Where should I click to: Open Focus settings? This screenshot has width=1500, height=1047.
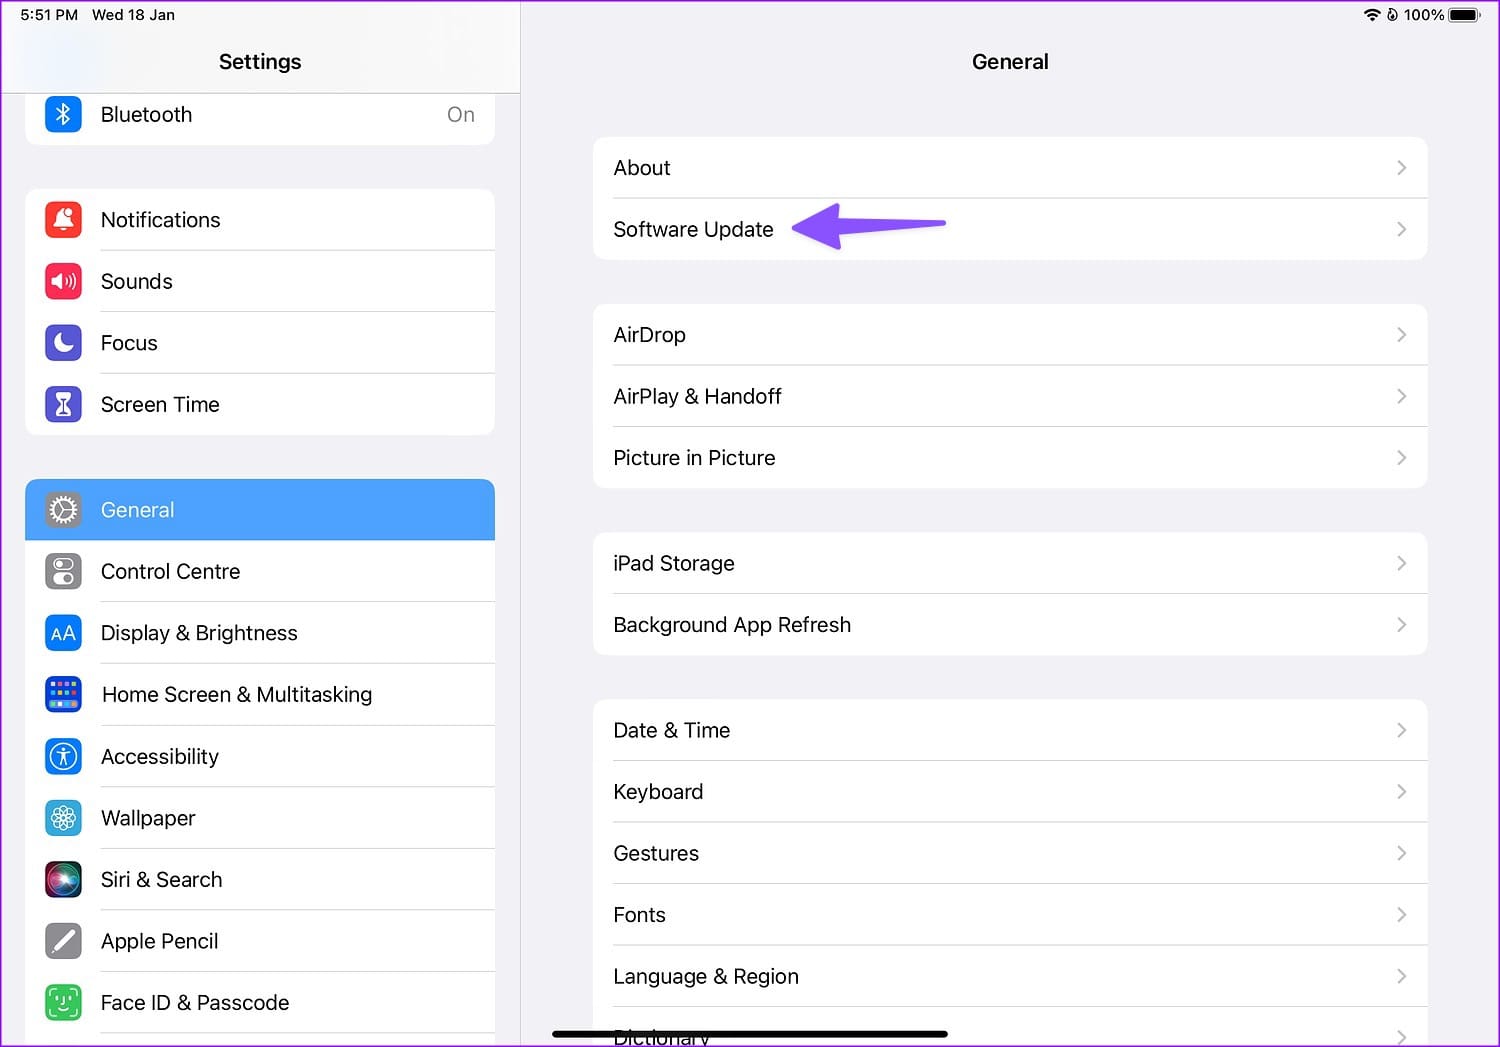pos(260,343)
